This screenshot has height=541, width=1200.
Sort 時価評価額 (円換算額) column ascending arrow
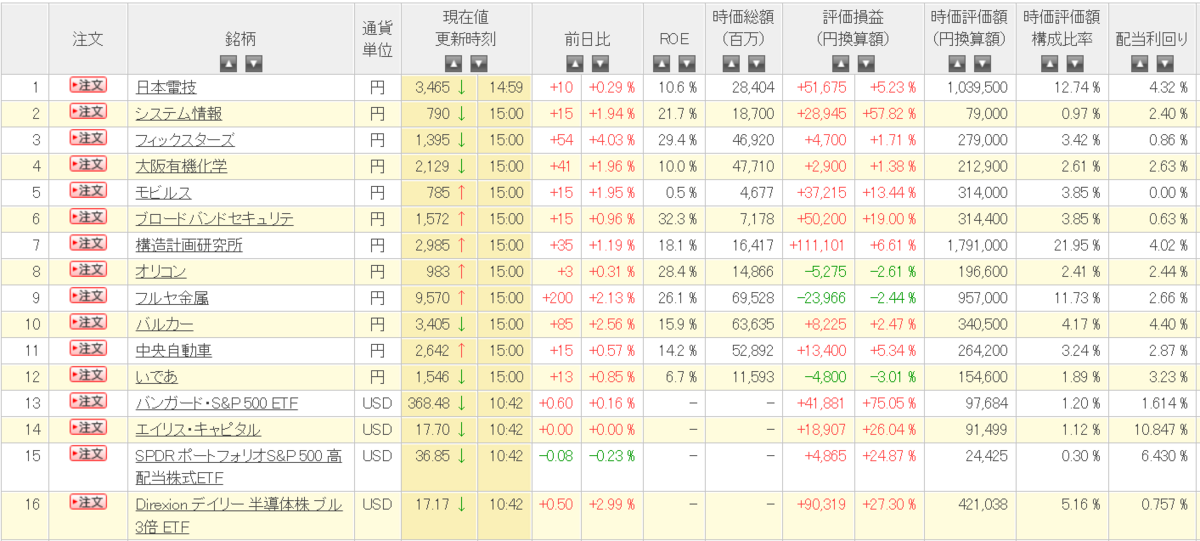click(x=957, y=63)
